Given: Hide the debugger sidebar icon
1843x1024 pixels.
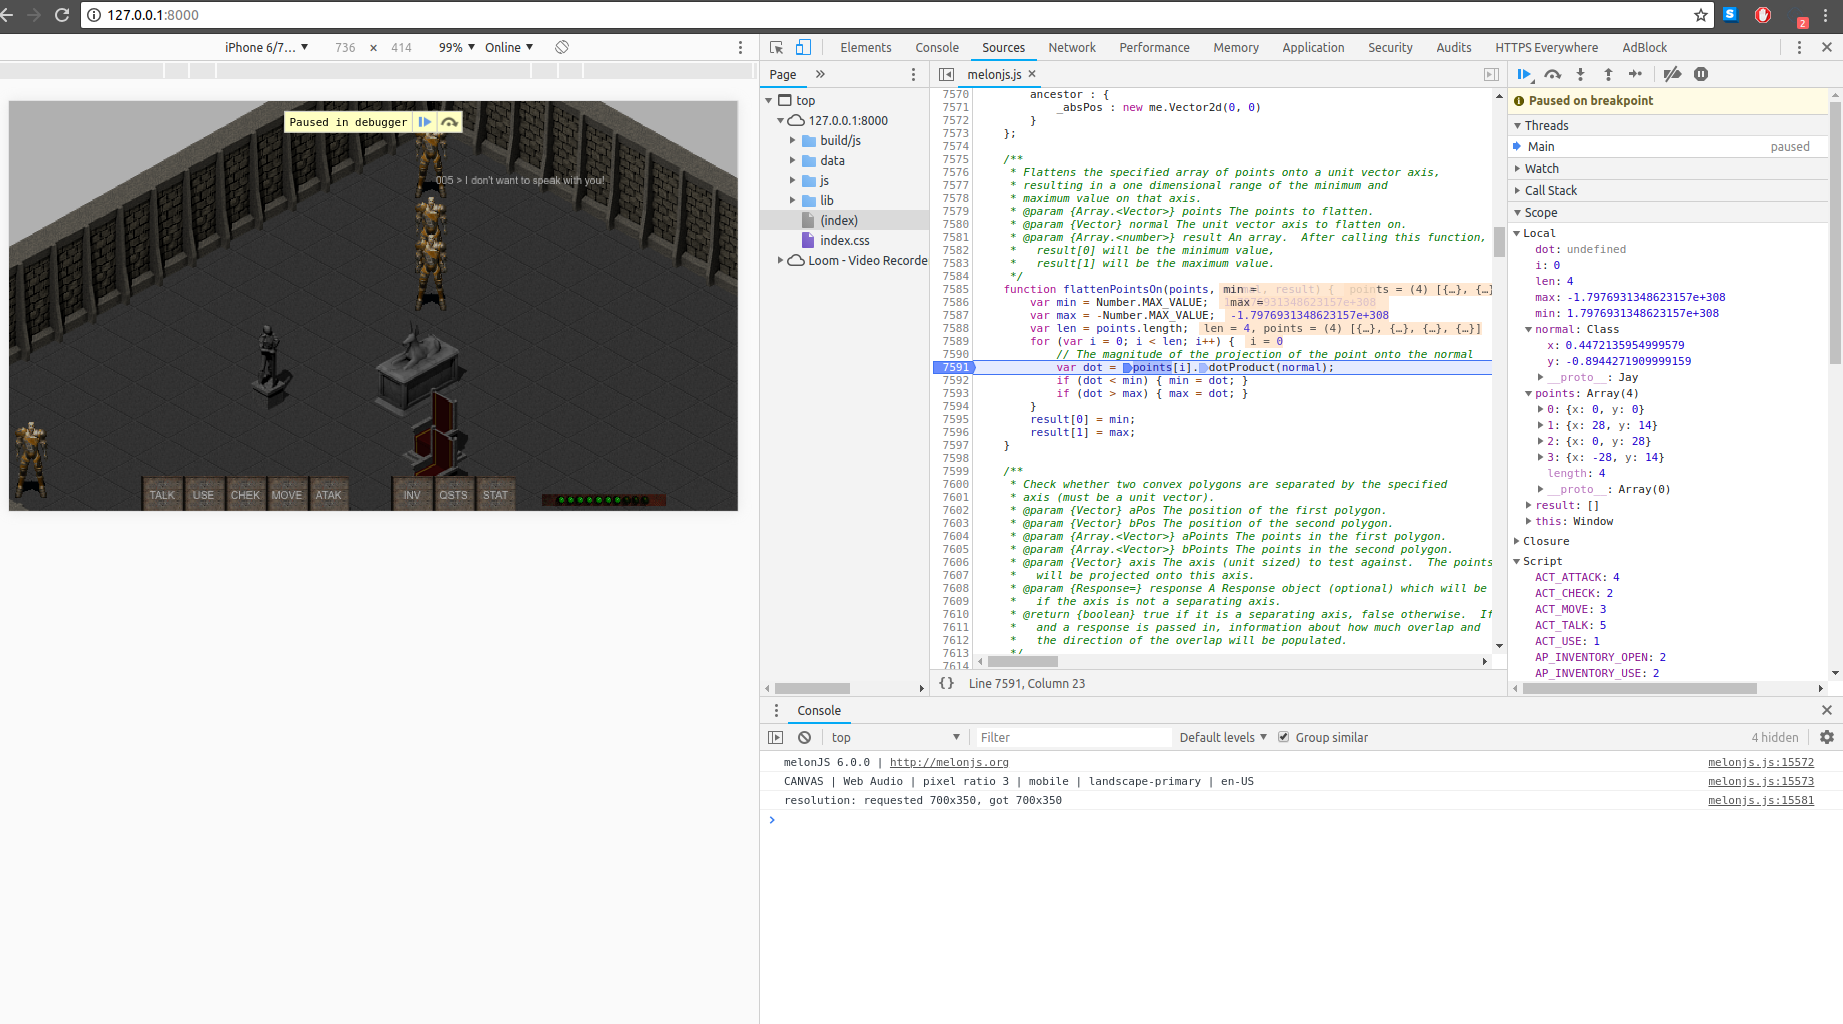Looking at the screenshot, I should (x=1491, y=74).
